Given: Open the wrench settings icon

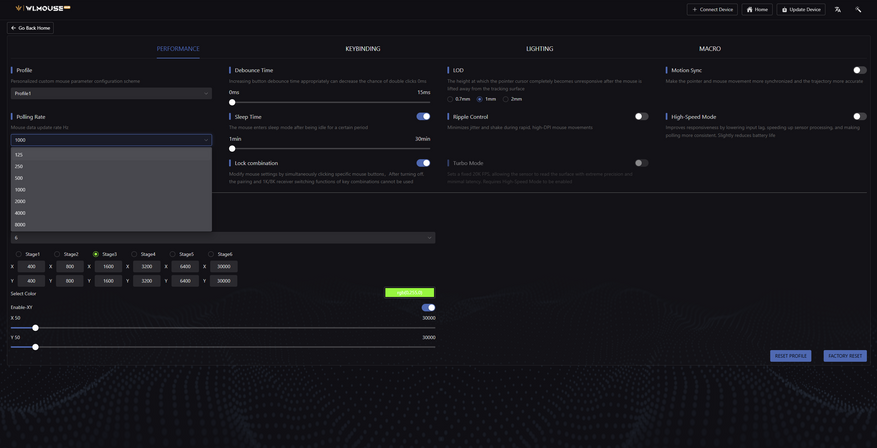Looking at the screenshot, I should pos(858,10).
